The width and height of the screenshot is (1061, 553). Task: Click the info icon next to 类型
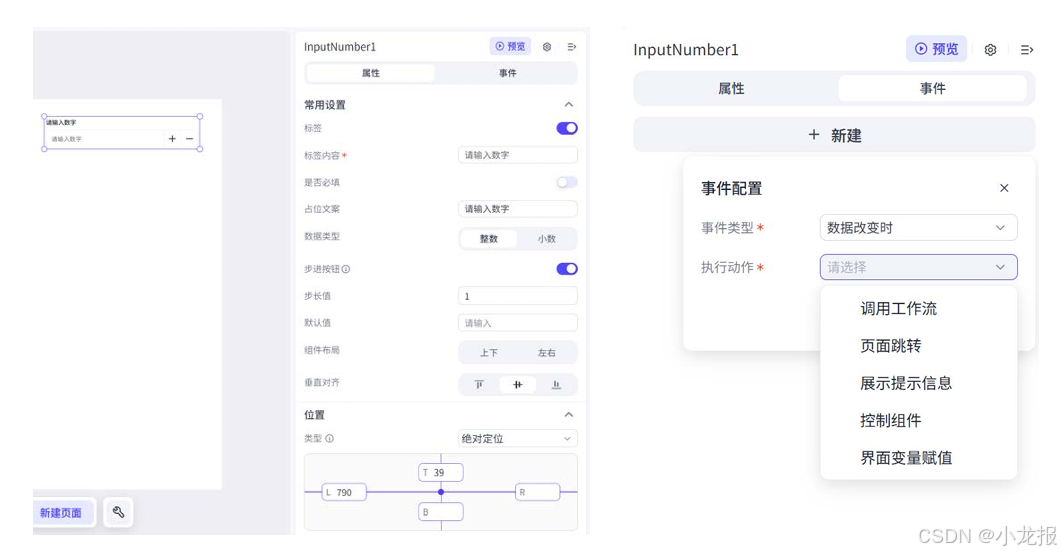point(330,438)
